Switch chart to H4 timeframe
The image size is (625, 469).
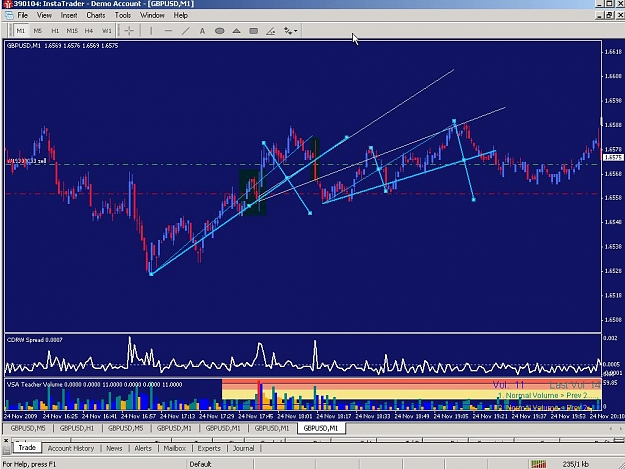tap(89, 31)
